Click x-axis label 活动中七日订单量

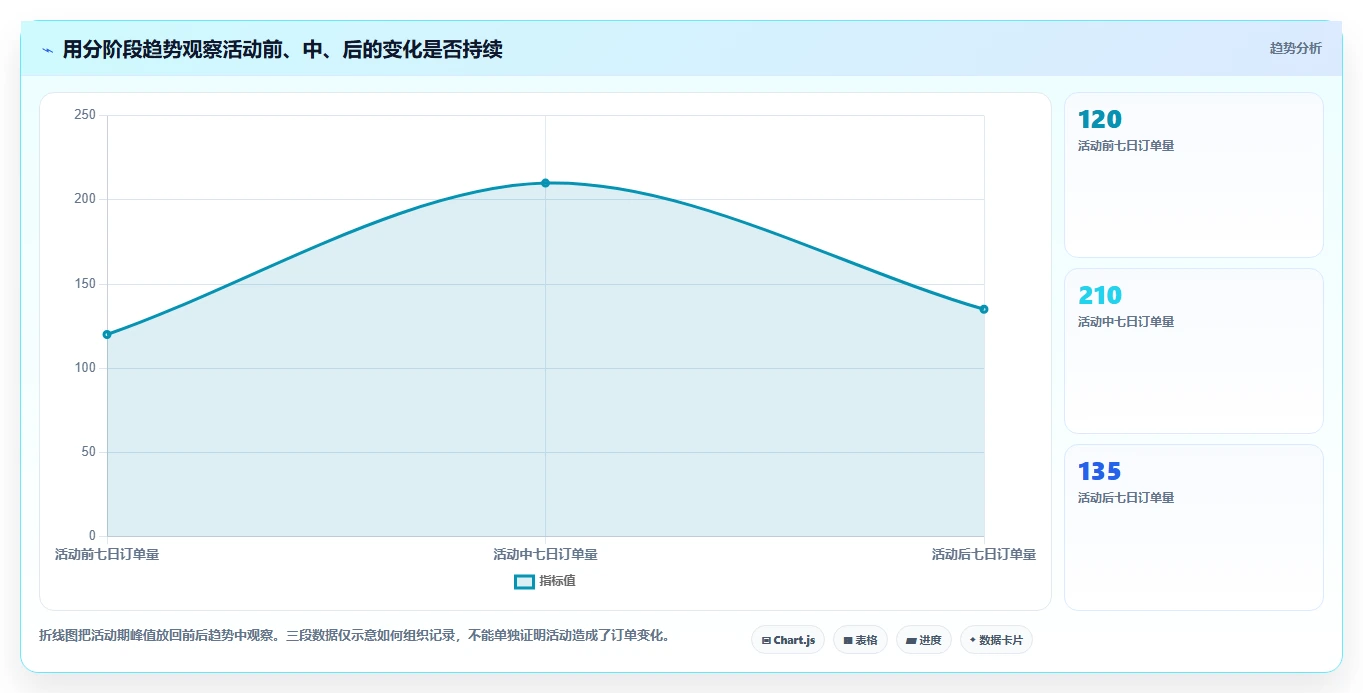click(545, 554)
